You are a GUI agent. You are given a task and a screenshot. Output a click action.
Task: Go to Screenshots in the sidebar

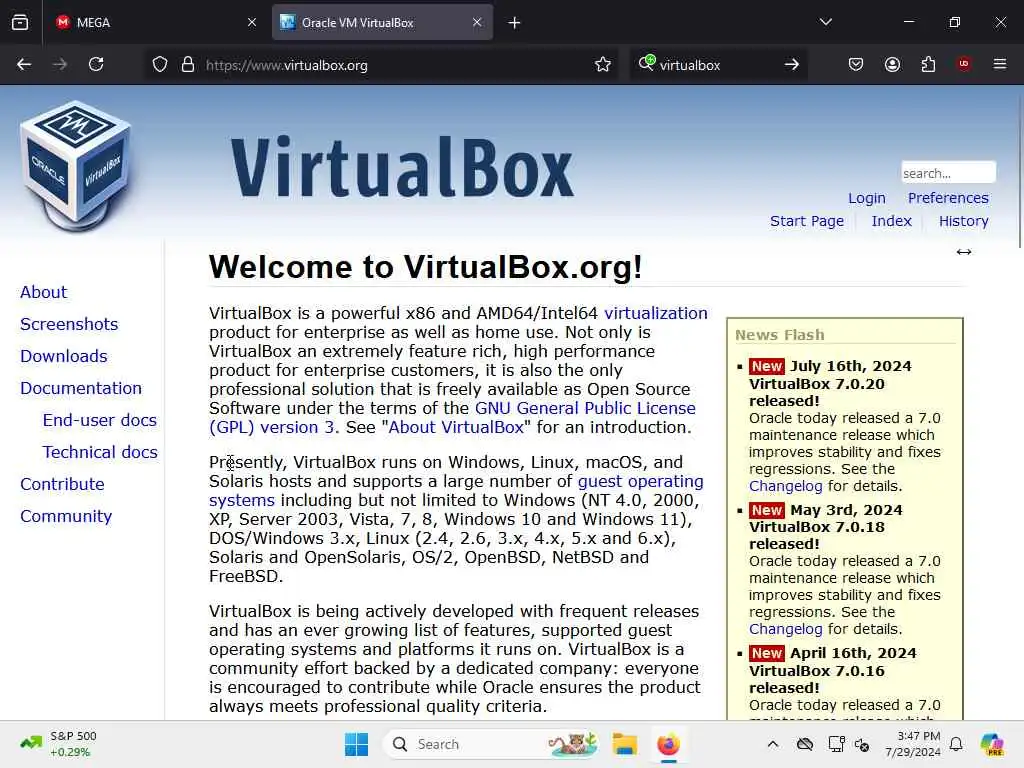(69, 324)
